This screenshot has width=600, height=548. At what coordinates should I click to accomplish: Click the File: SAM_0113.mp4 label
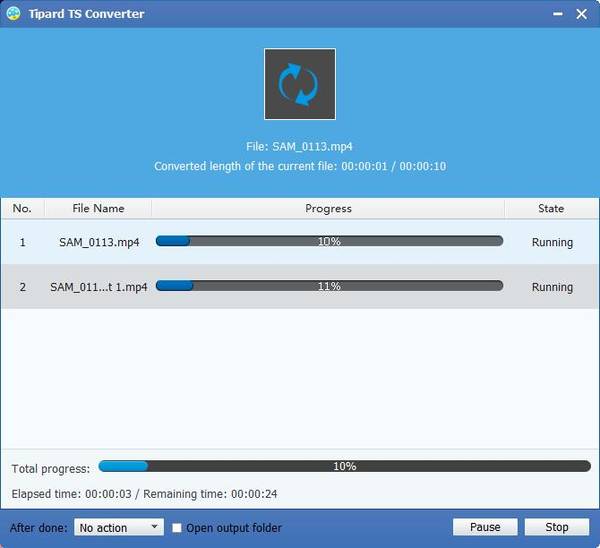[x=299, y=147]
